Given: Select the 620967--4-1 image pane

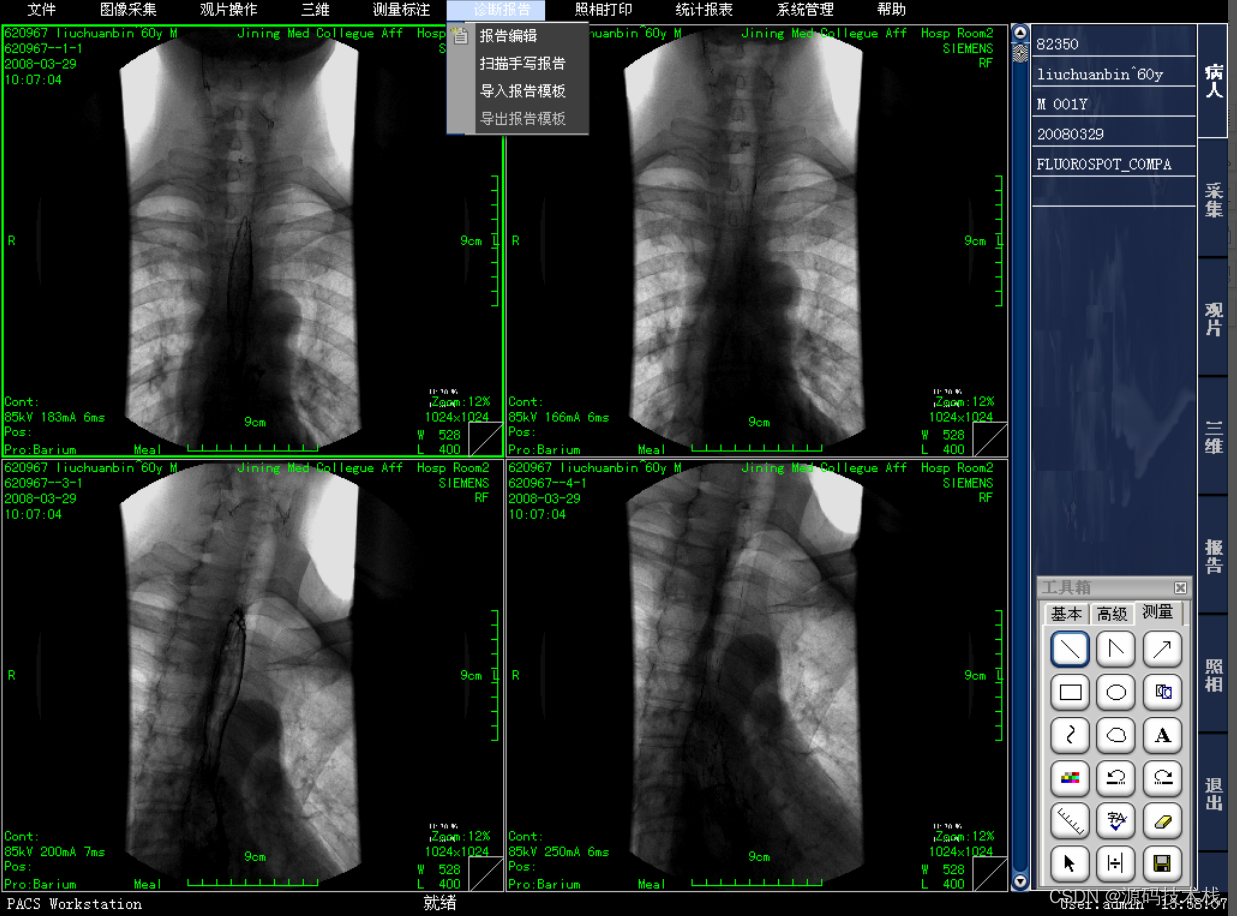Looking at the screenshot, I should click(x=757, y=675).
